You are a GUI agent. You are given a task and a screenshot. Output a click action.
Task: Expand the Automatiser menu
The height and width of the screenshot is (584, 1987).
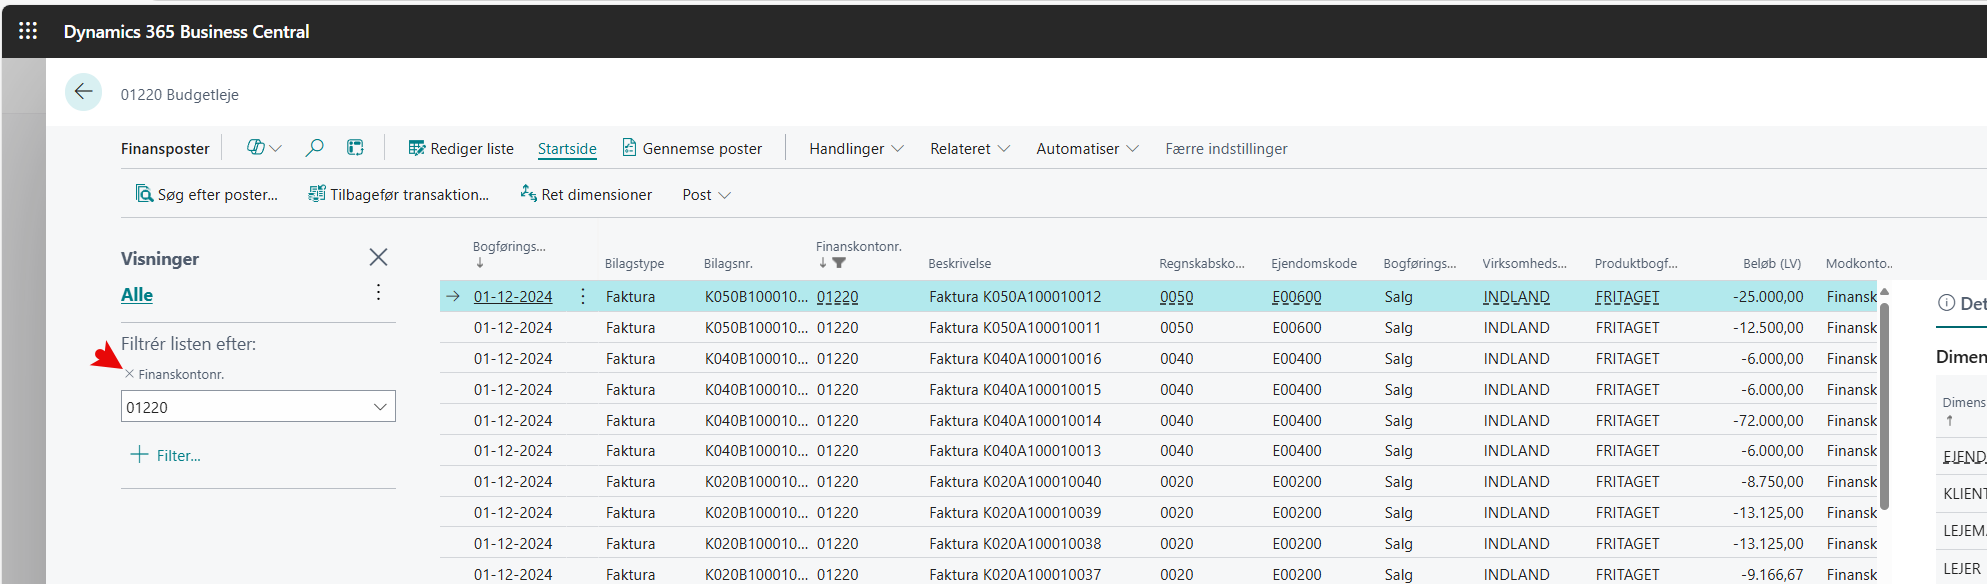1087,148
